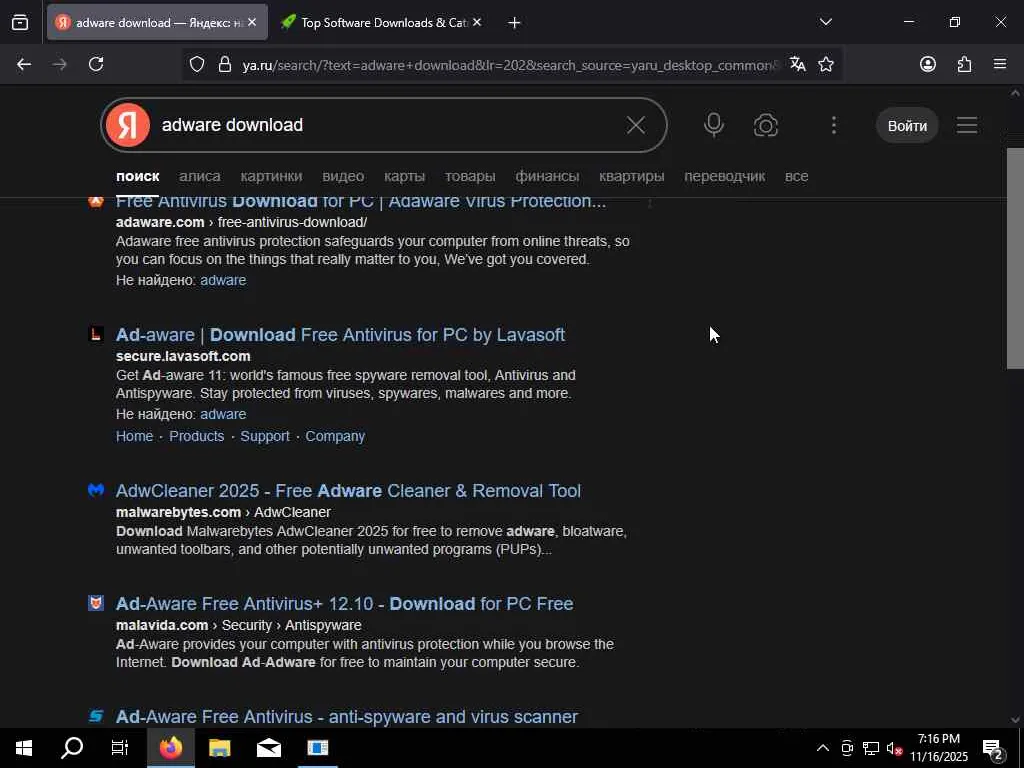1024x768 pixels.
Task: Open notification center with 2 notifications
Action: [x=993, y=749]
